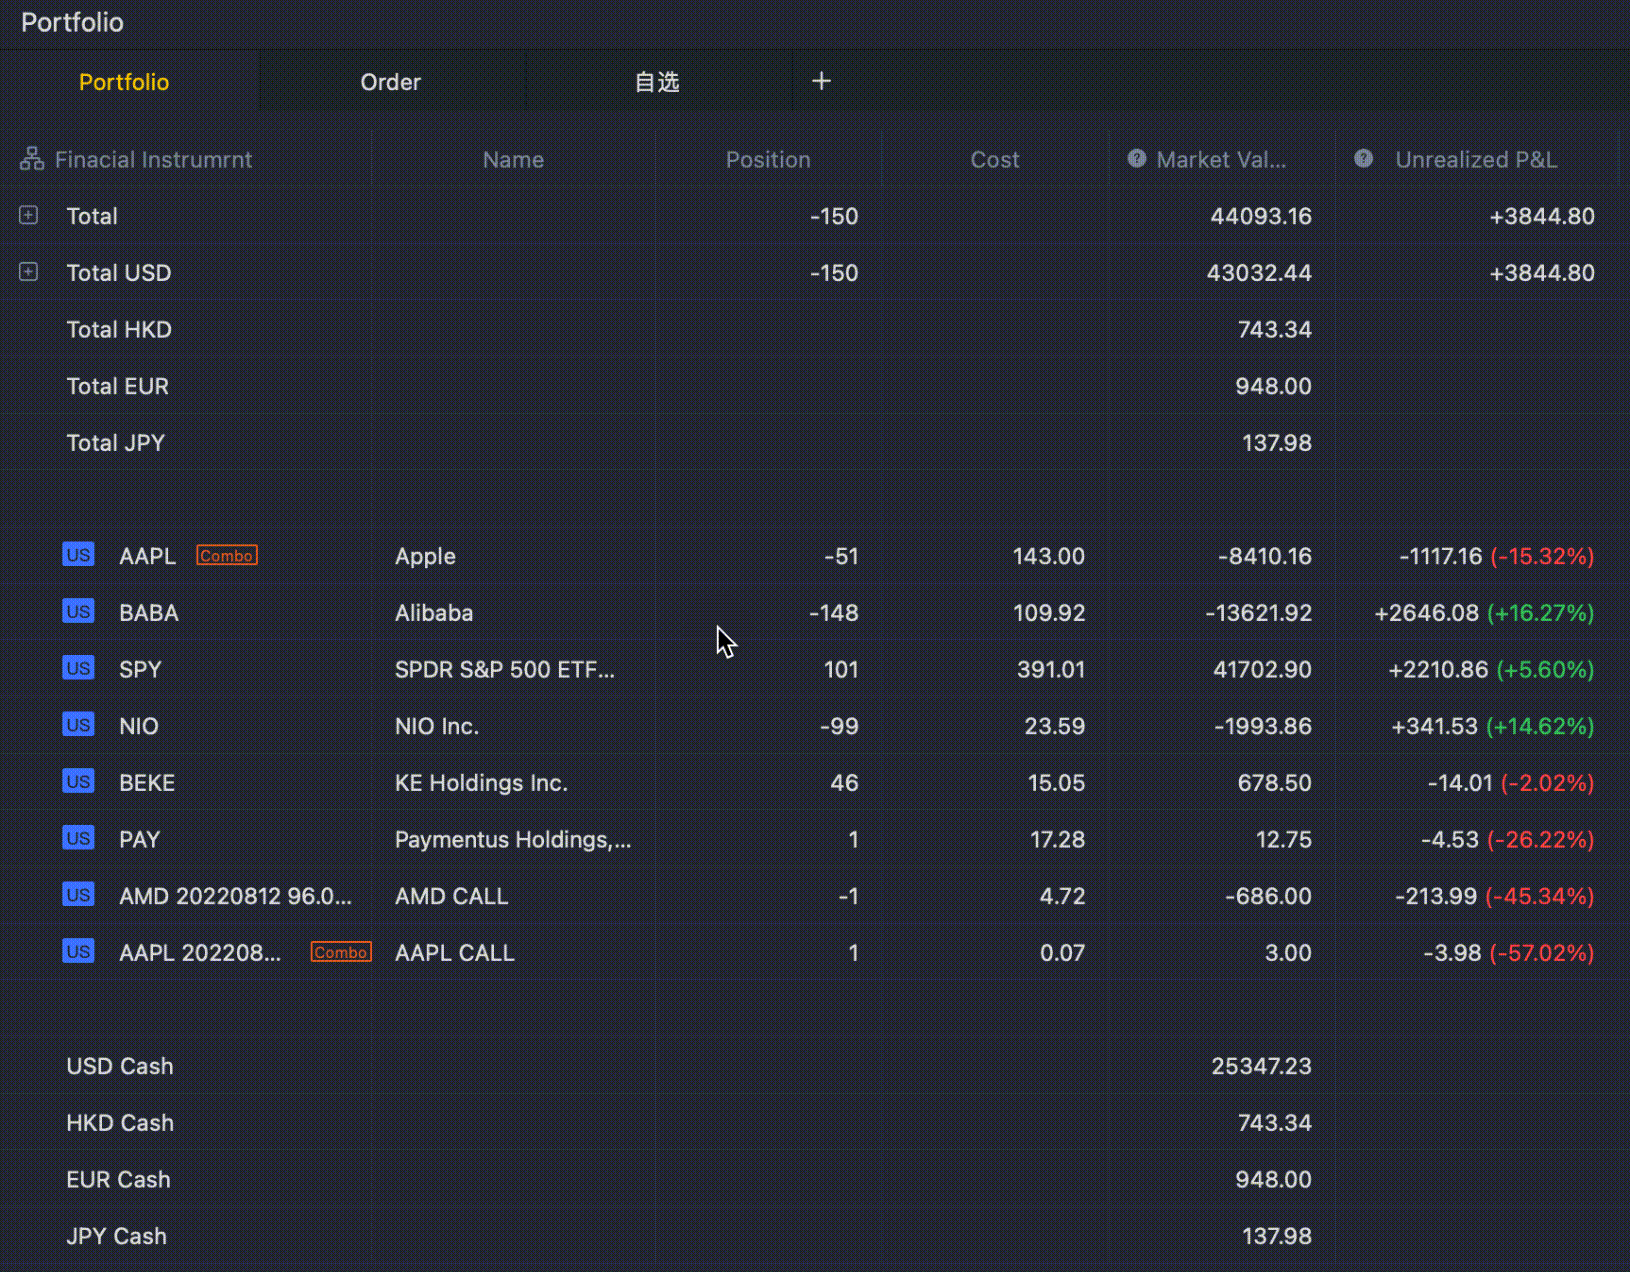Select the AMD 20220812 call option row
The height and width of the screenshot is (1272, 1630).
tap(235, 896)
